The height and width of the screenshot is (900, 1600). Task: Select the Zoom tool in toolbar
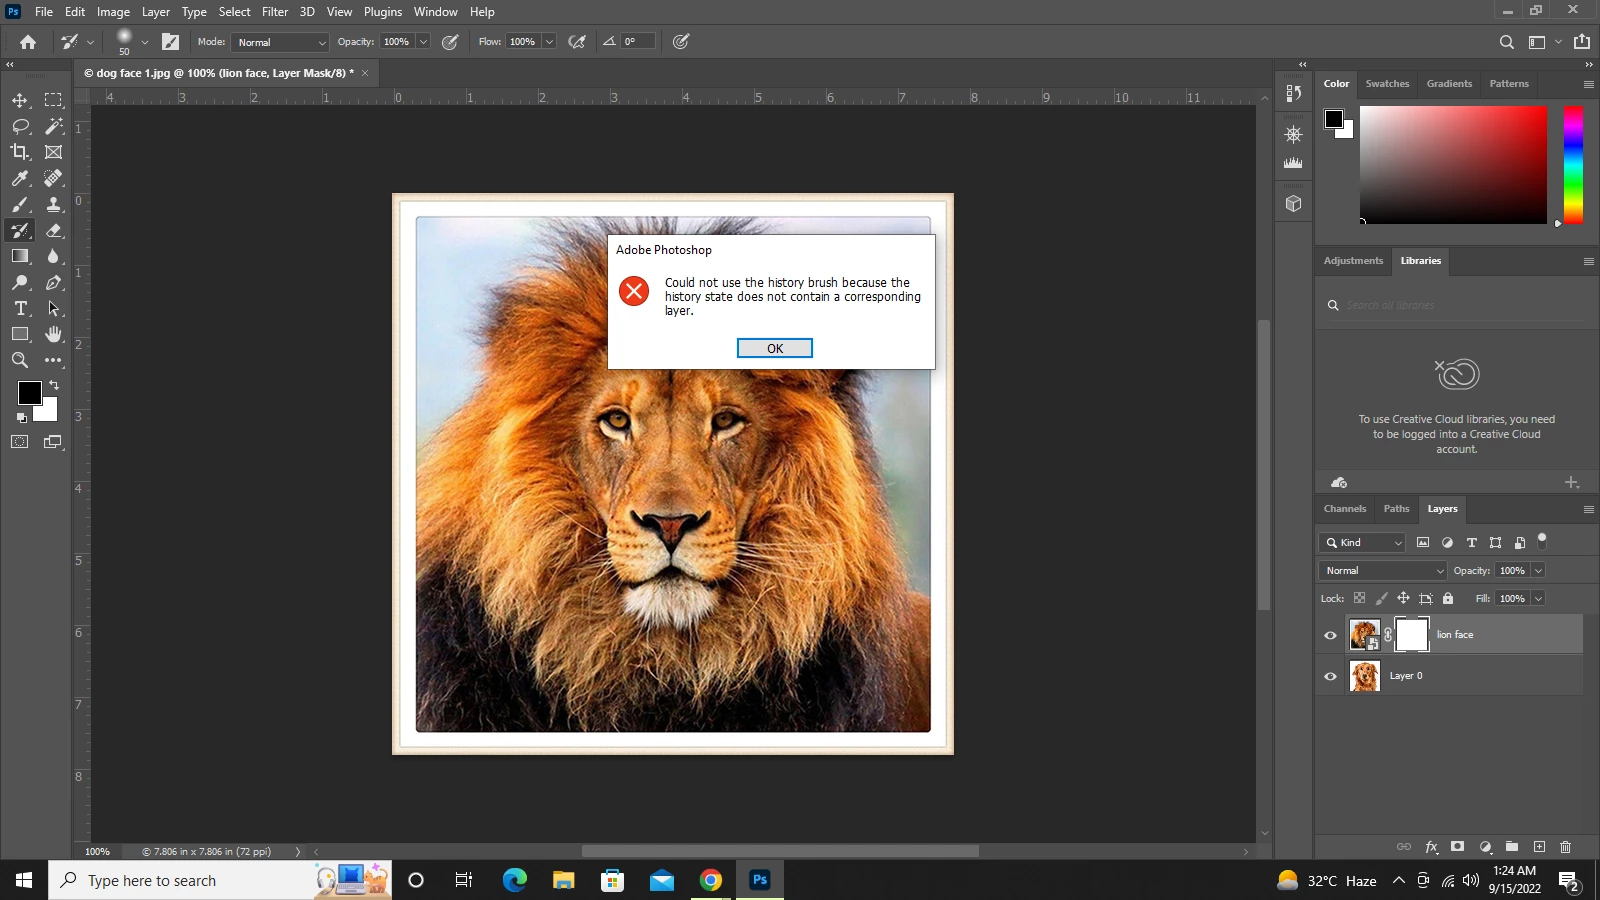[x=20, y=360]
